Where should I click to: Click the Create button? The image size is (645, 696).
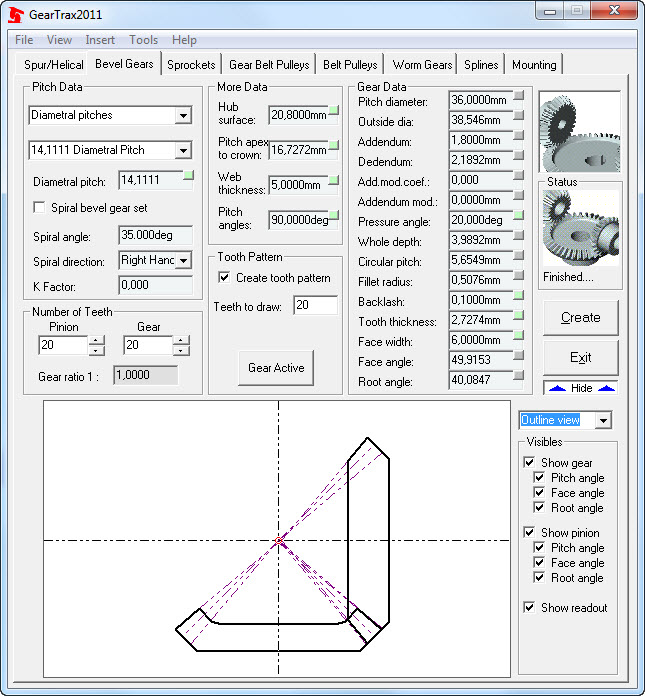point(581,317)
